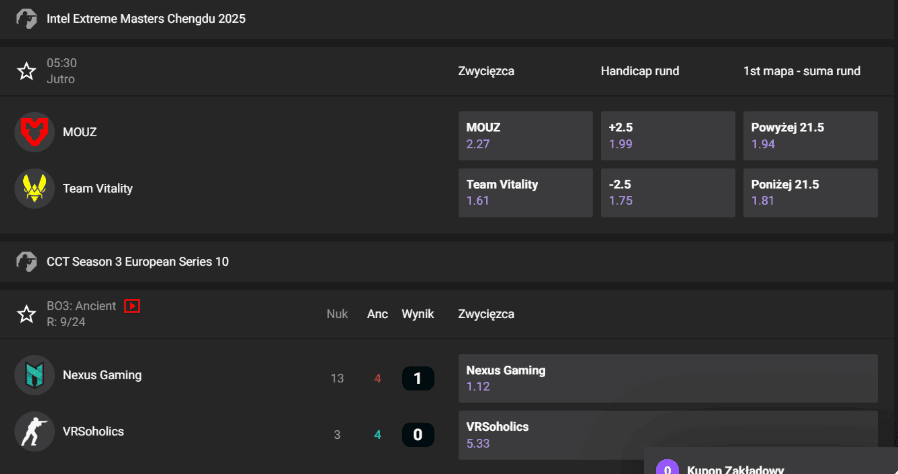Click the BO3: Ancient match status
This screenshot has width=898, height=474.
tap(81, 306)
